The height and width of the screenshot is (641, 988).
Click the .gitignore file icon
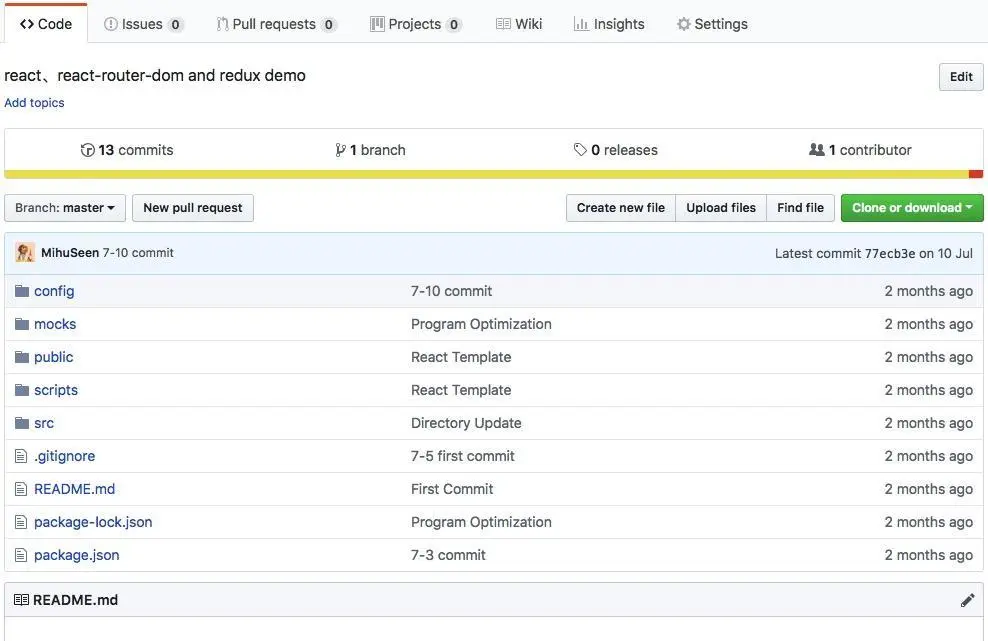(22, 456)
